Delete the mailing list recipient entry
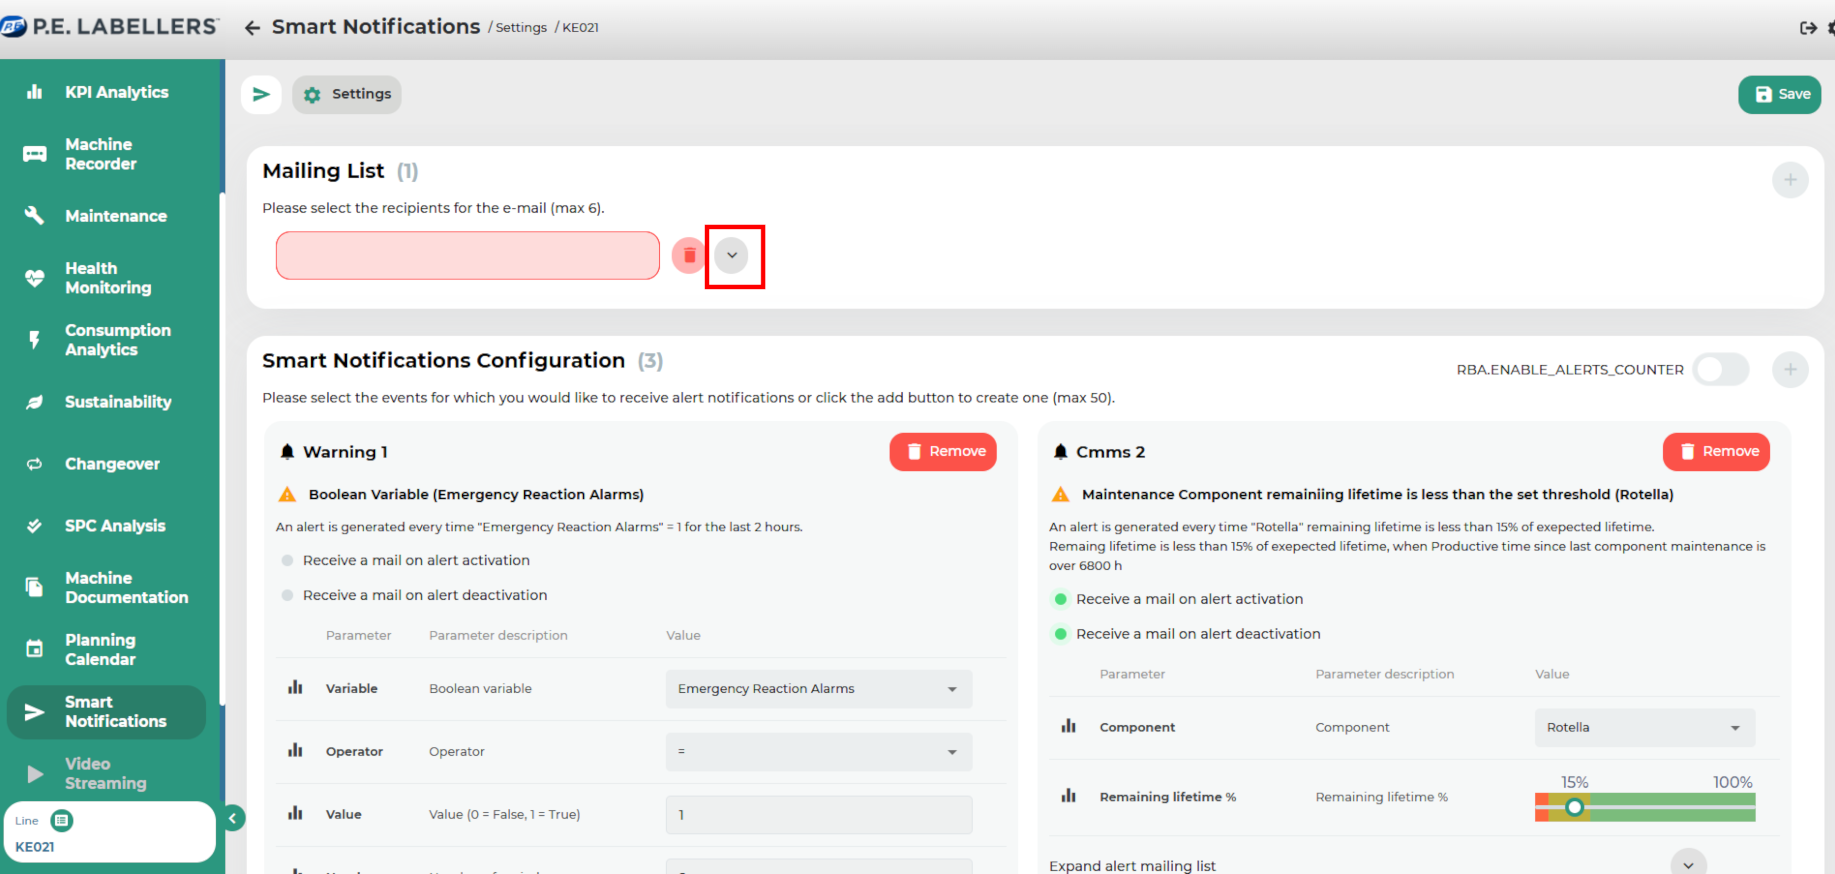This screenshot has width=1835, height=874. pos(689,256)
